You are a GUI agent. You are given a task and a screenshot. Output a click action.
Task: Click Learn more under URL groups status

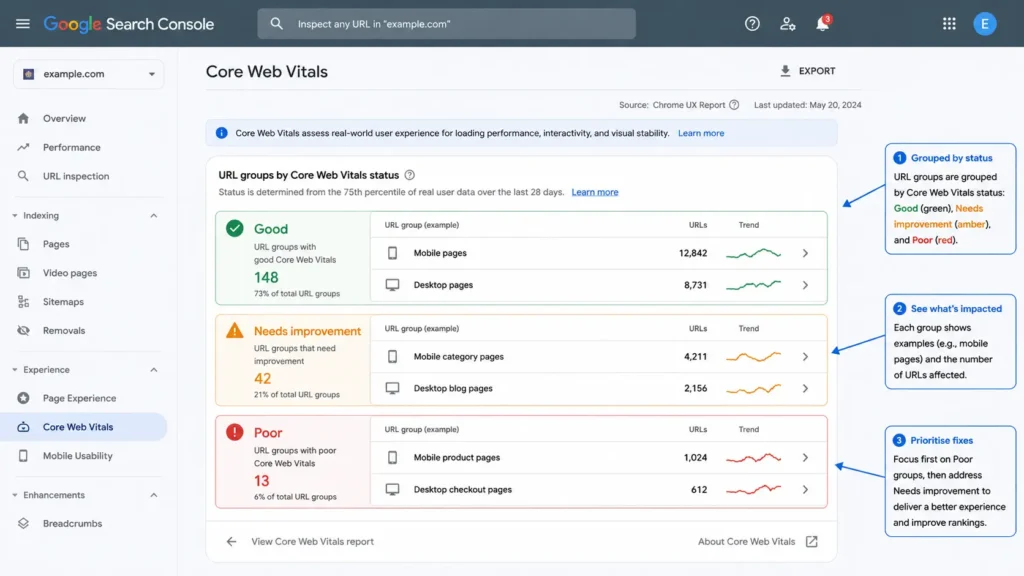pos(595,192)
